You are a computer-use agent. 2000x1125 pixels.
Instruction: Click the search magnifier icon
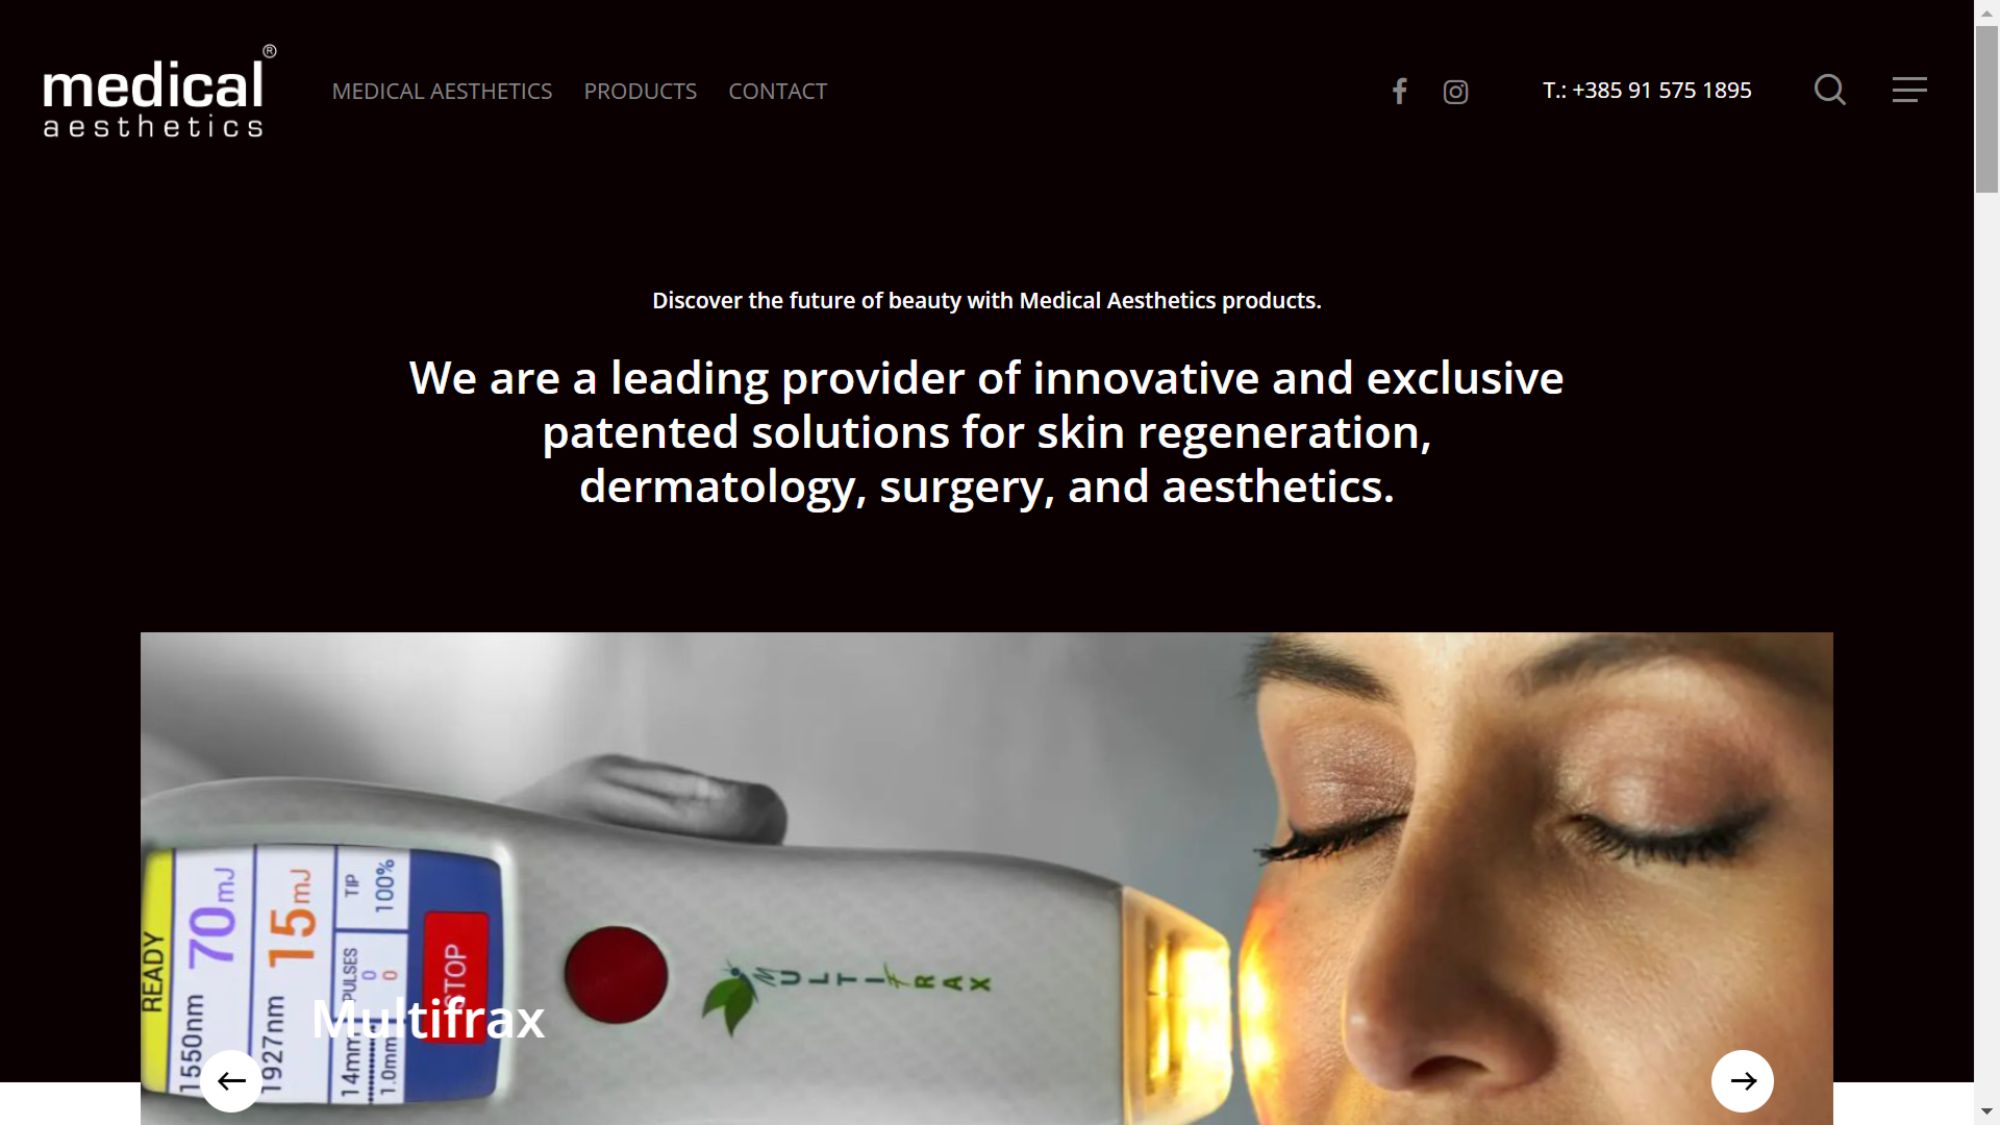1830,90
